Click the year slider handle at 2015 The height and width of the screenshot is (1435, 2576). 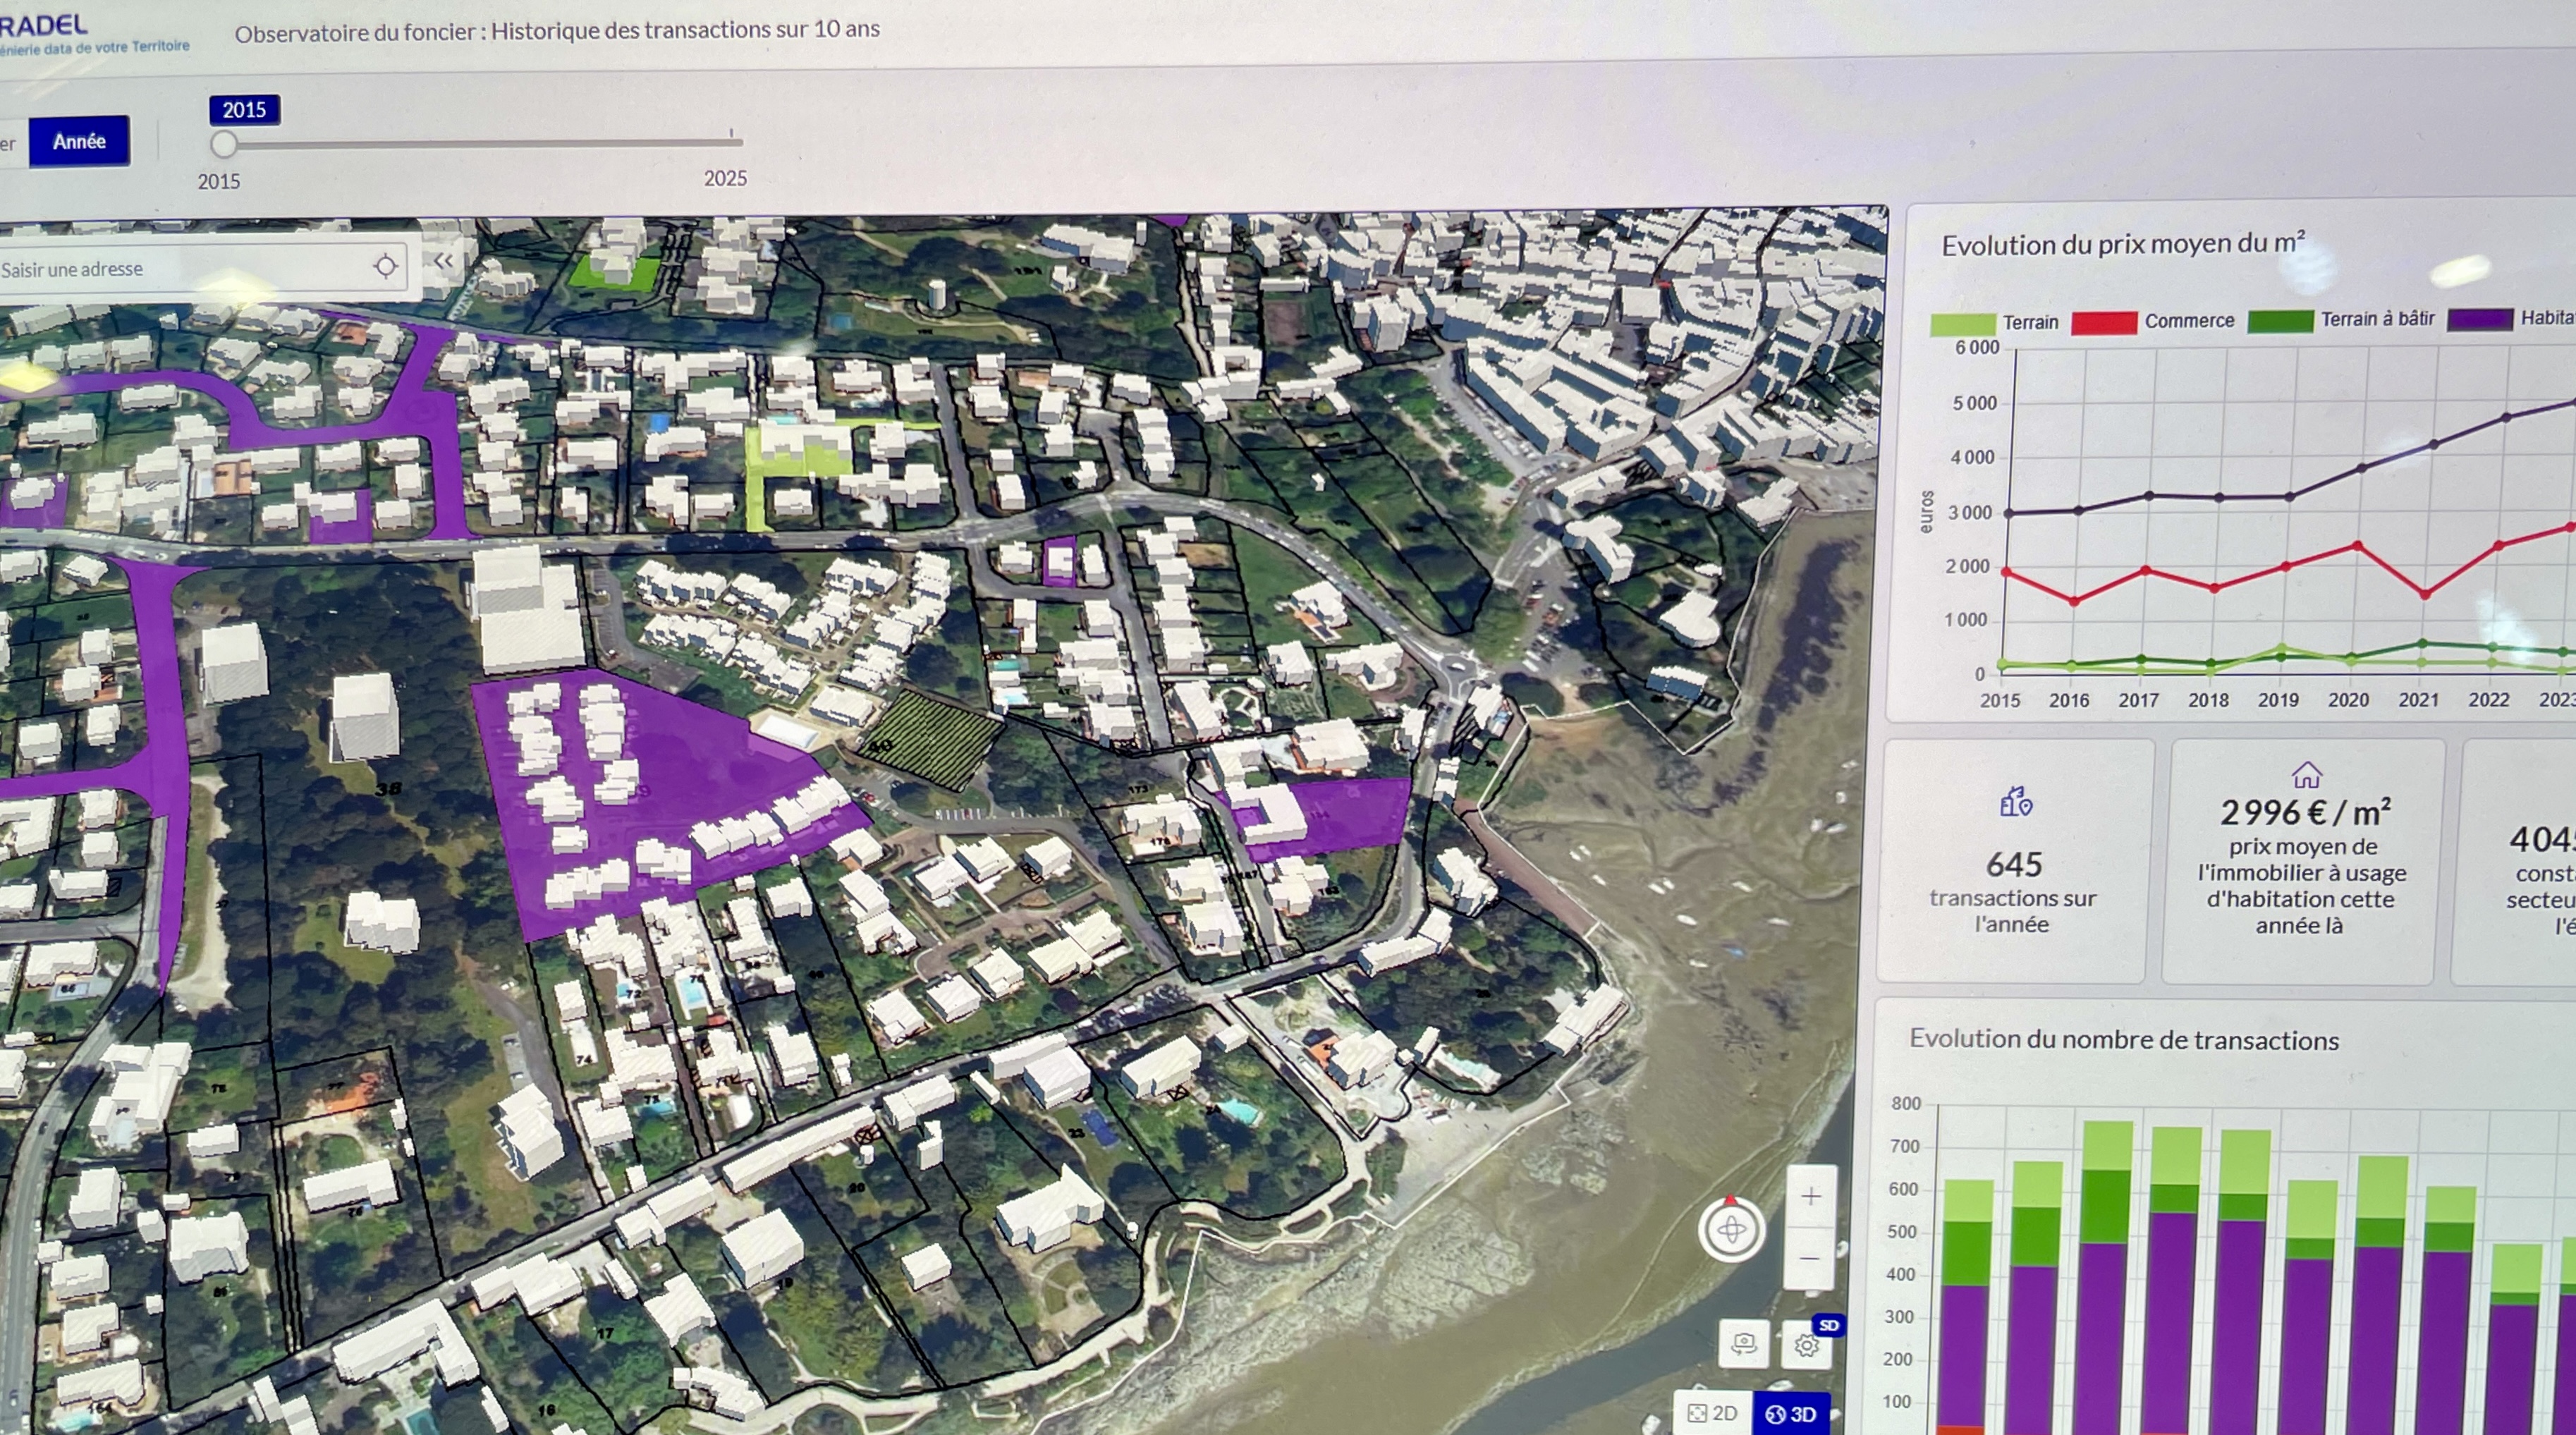pyautogui.click(x=224, y=145)
